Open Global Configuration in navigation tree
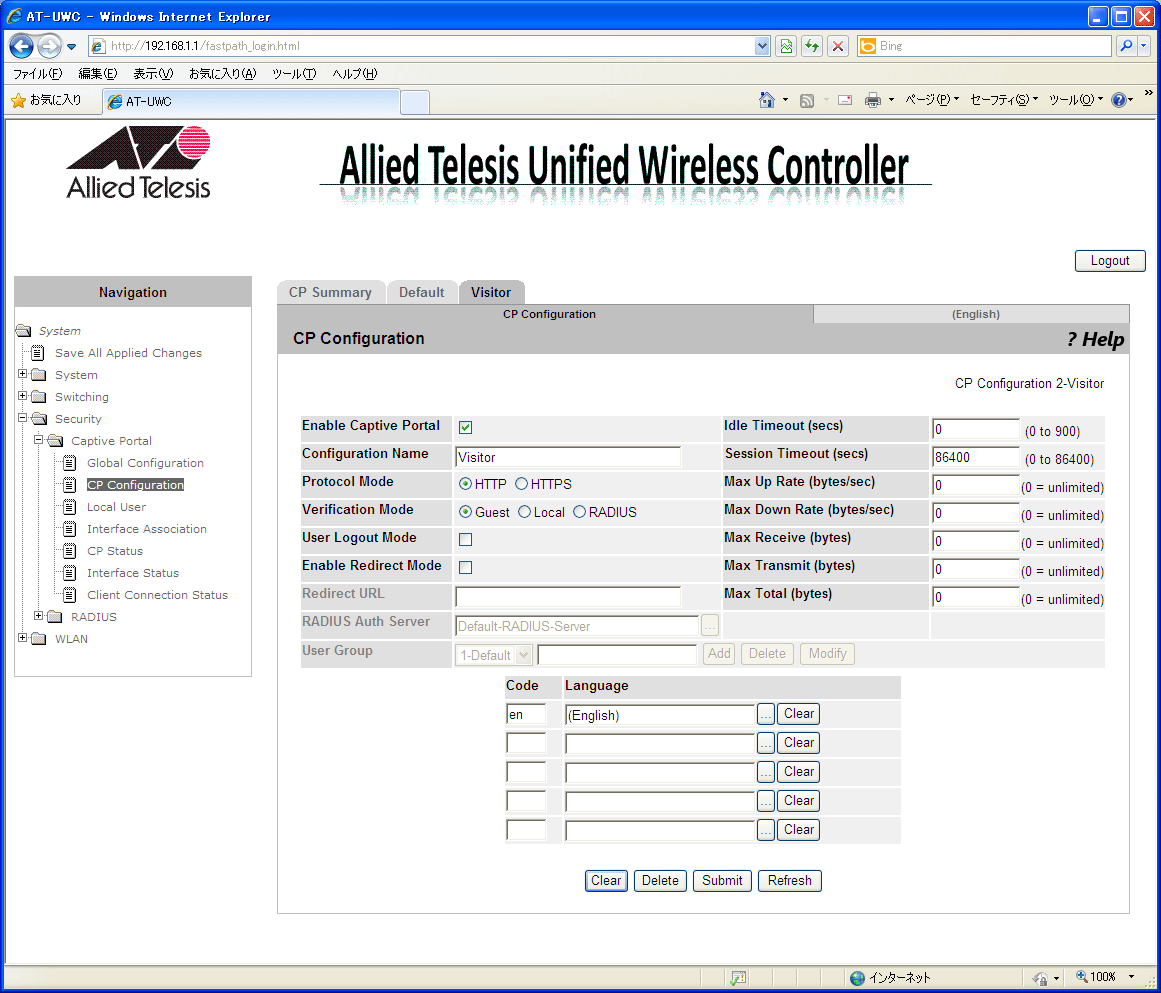 tap(145, 463)
